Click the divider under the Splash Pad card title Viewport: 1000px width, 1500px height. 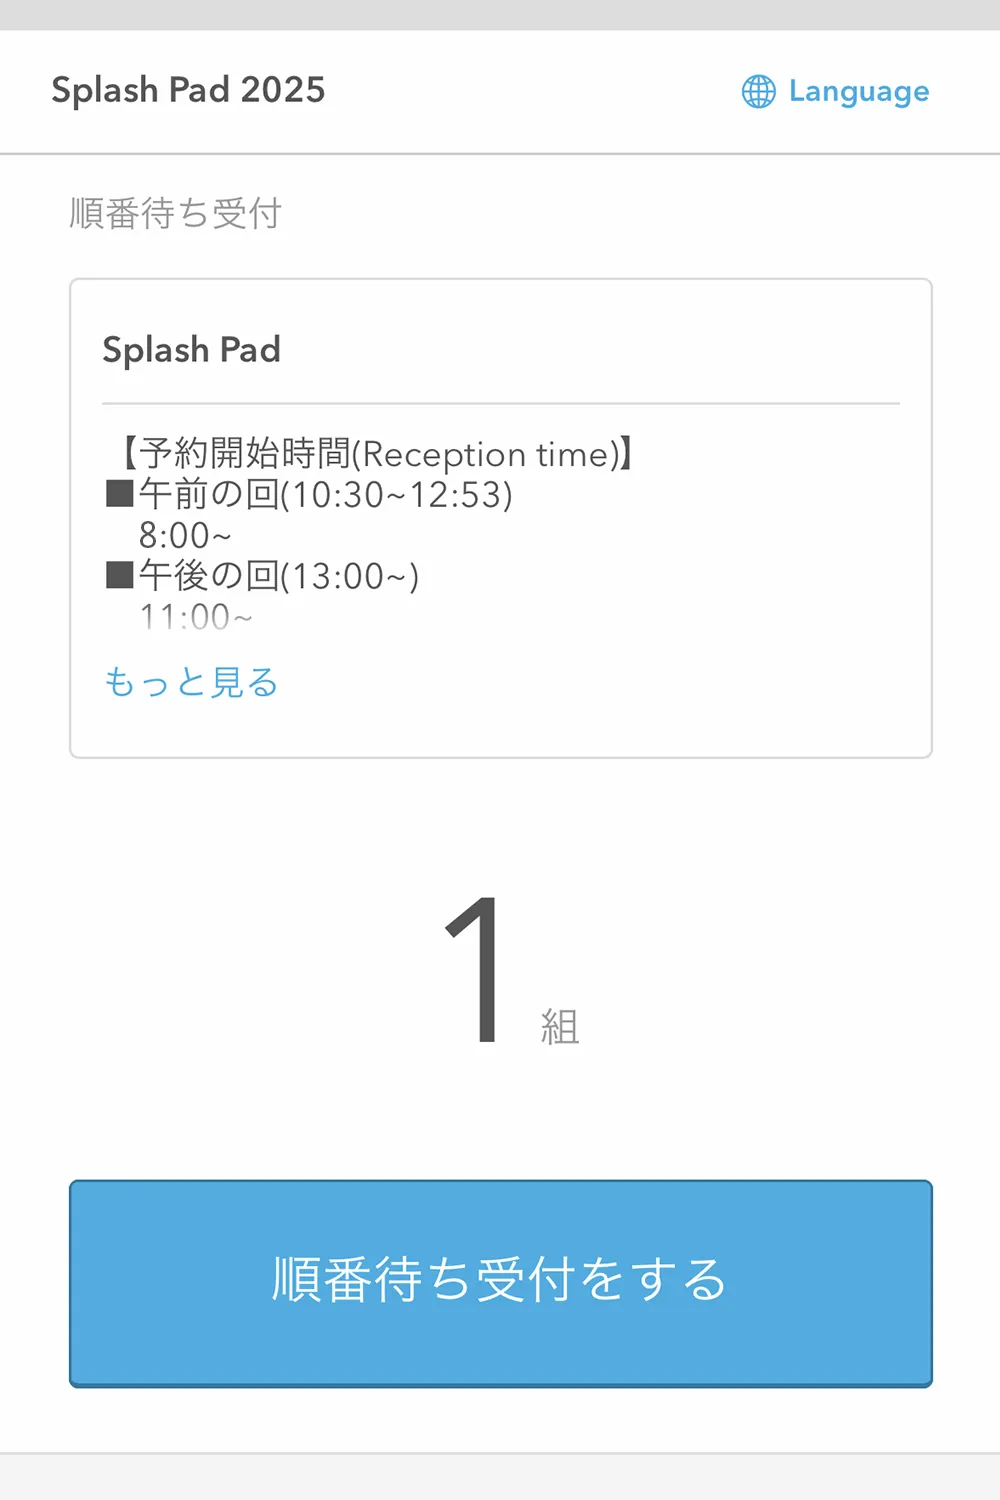[501, 404]
